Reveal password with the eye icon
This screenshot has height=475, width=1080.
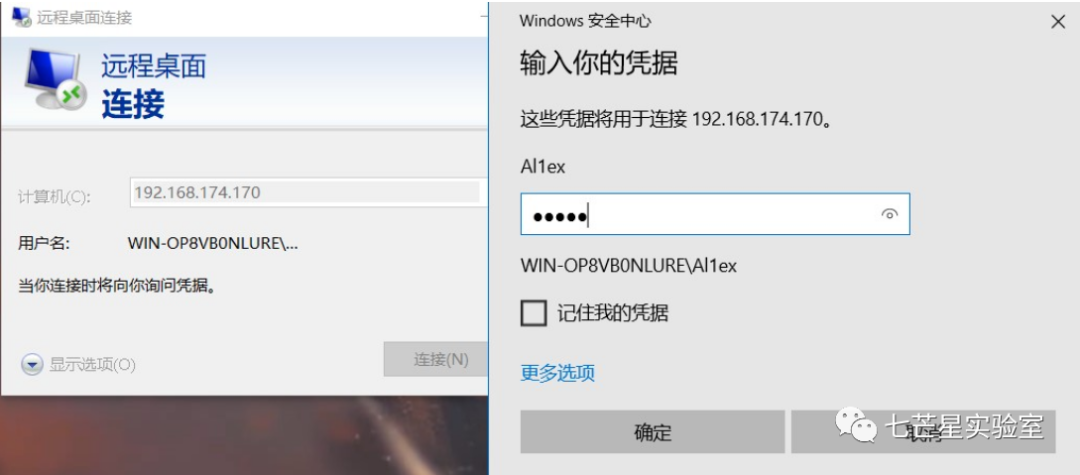pos(889,214)
